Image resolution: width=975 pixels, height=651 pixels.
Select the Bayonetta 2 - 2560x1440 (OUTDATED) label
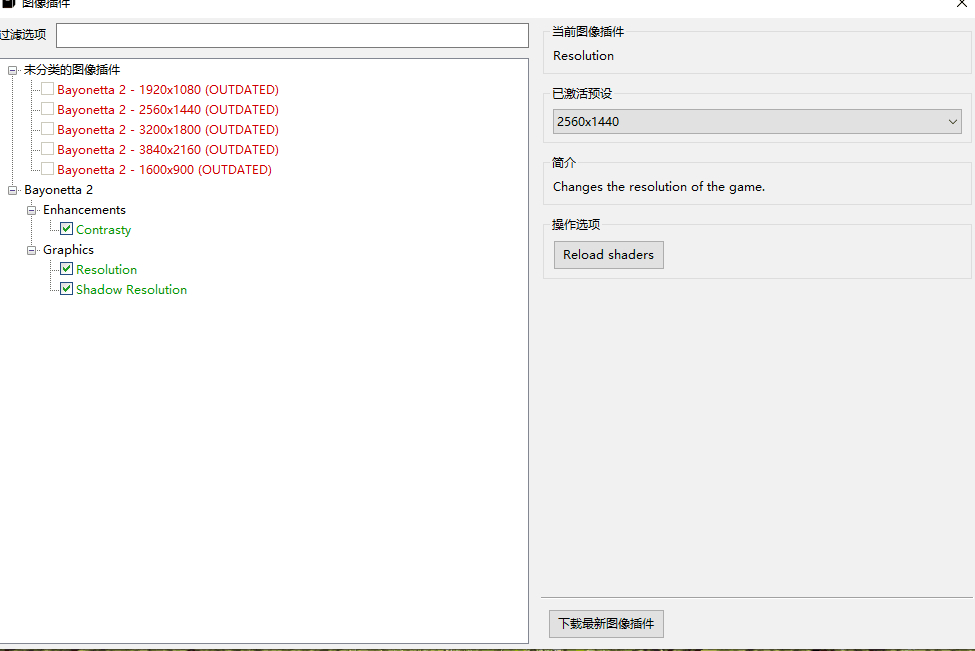click(x=168, y=109)
